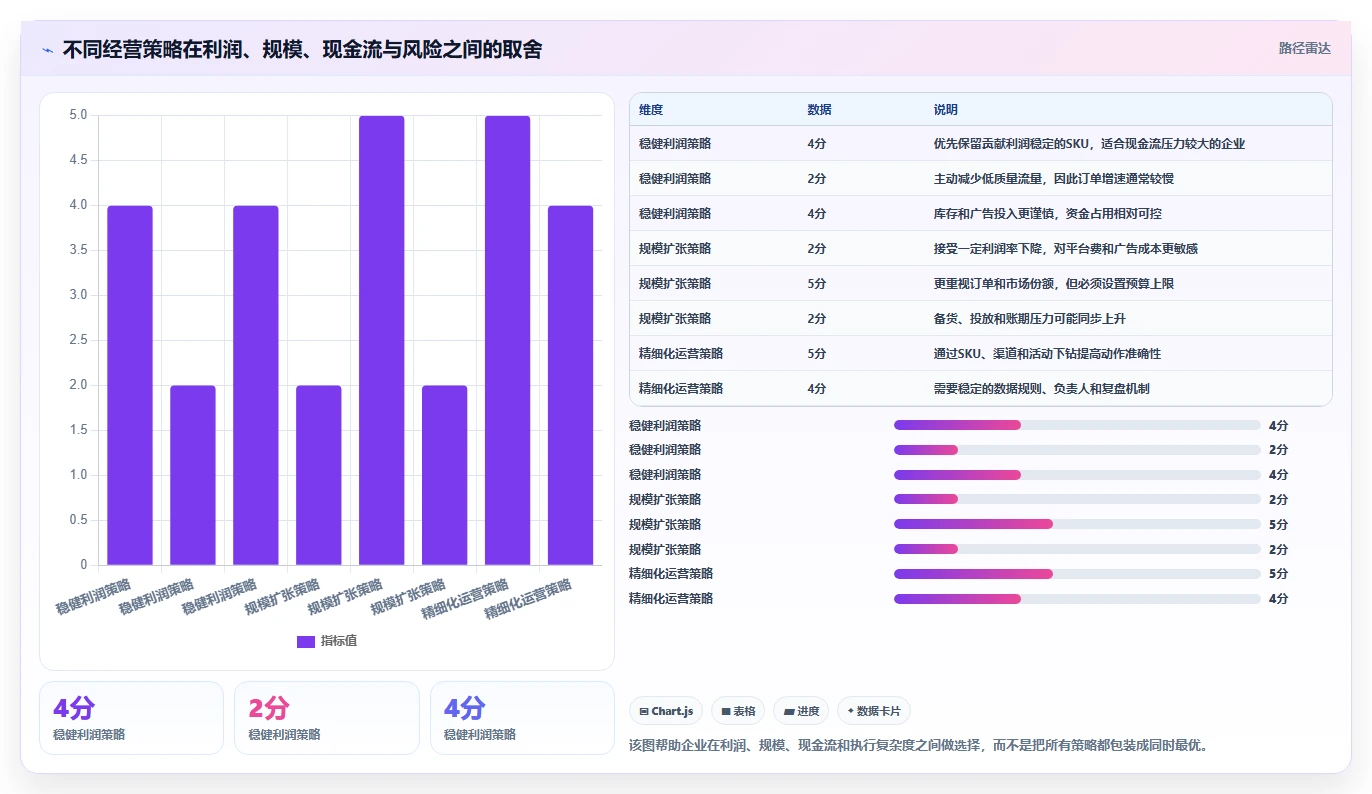The height and width of the screenshot is (794, 1372).
Task: Click 5分 in the 更重视订单和市场份额 row
Action: coord(816,284)
